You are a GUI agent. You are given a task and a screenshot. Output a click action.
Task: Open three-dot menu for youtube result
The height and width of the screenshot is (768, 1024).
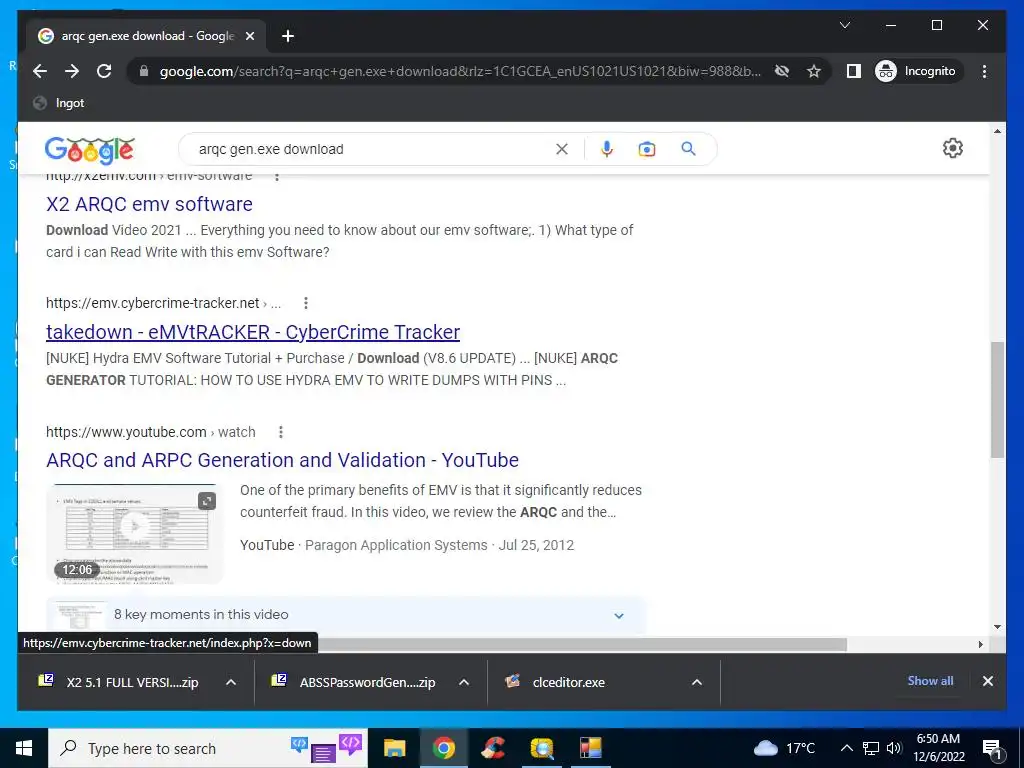coord(281,432)
